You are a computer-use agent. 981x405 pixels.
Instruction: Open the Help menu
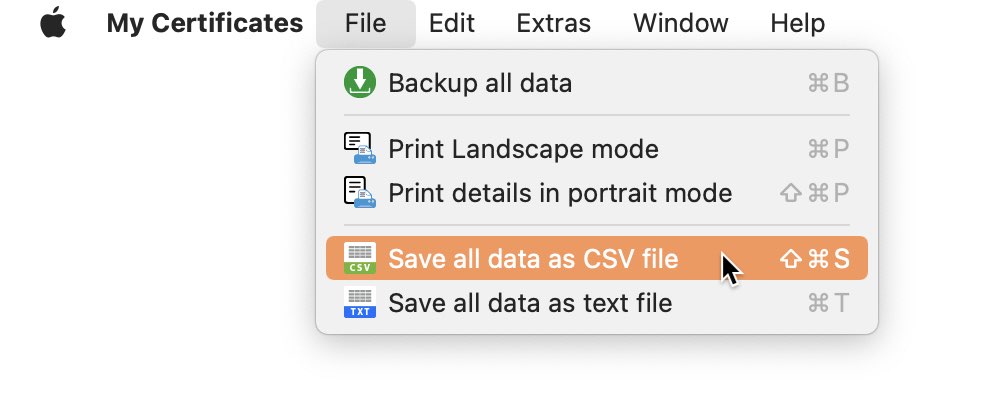798,23
